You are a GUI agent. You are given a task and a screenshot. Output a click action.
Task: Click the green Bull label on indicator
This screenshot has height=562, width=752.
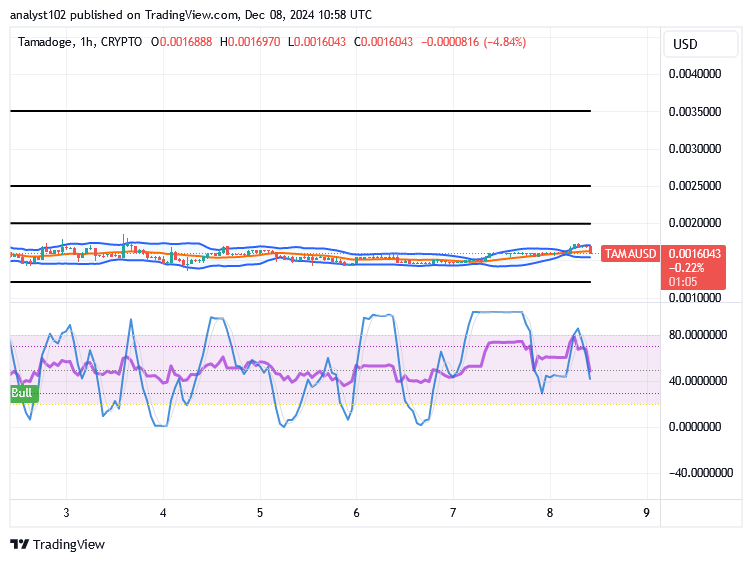22,393
